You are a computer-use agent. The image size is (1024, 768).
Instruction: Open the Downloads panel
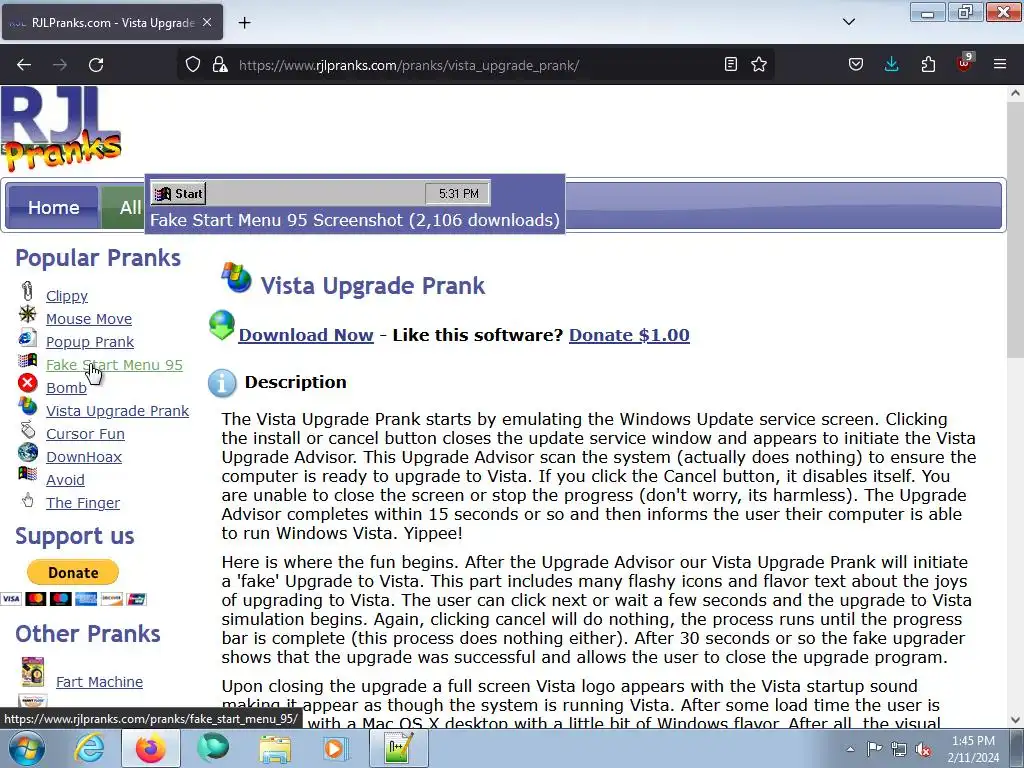[891, 65]
